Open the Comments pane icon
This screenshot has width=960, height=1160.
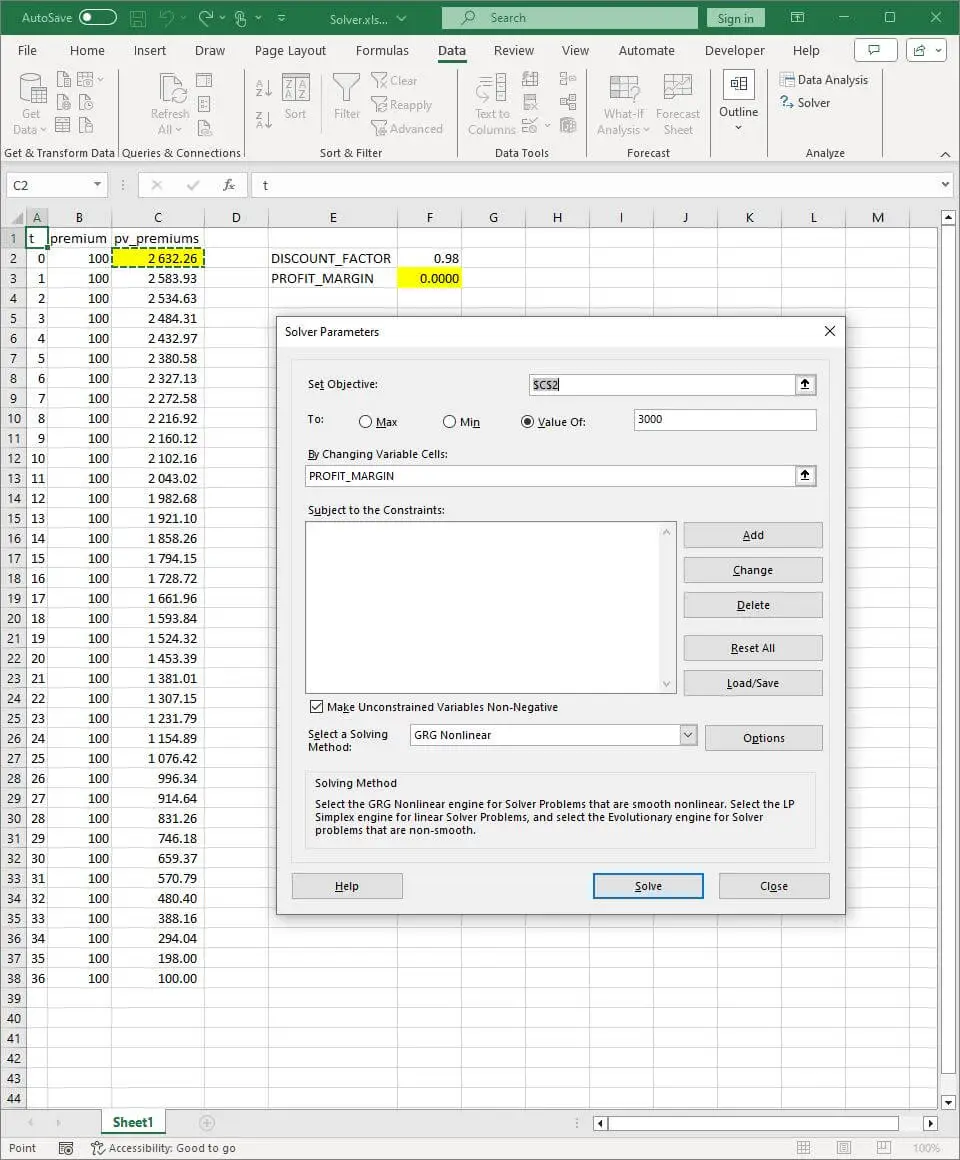pyautogui.click(x=875, y=50)
